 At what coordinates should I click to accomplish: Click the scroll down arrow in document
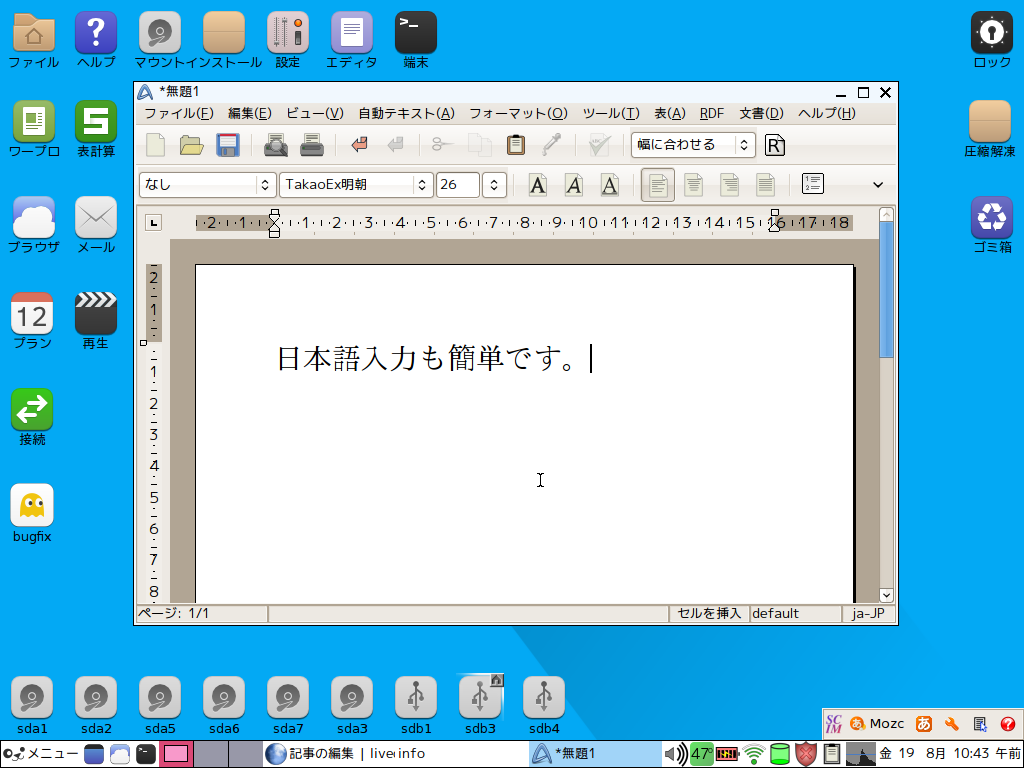click(886, 595)
